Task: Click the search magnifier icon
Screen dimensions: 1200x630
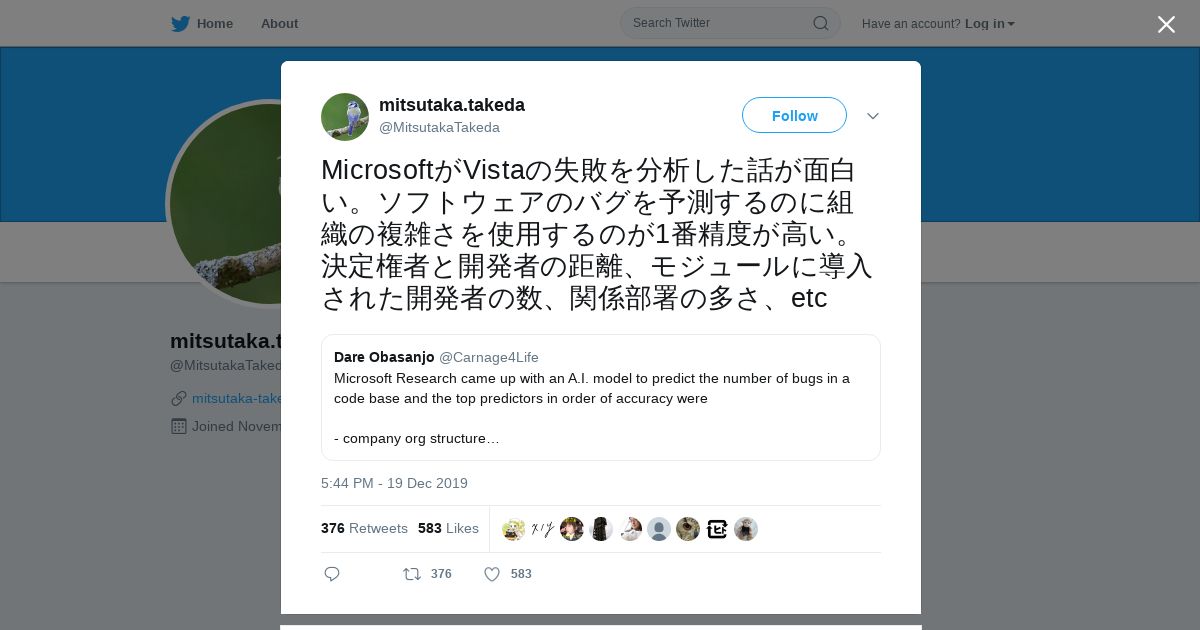Action: (x=820, y=23)
